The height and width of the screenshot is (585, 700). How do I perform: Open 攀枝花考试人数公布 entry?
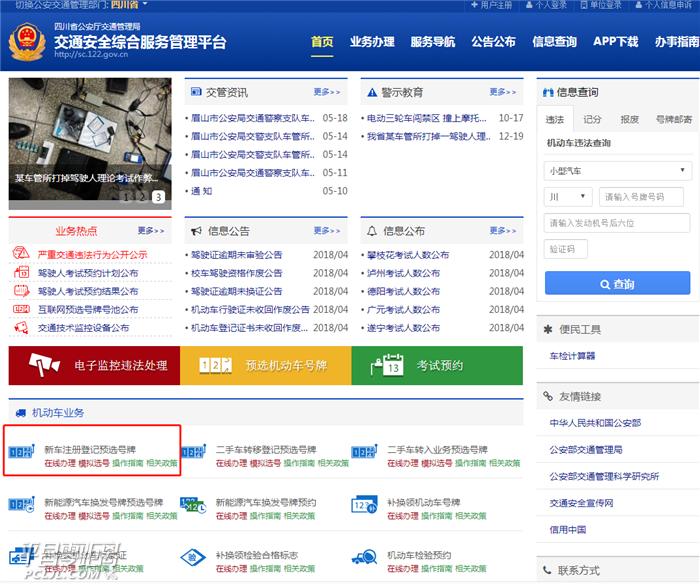(x=408, y=255)
